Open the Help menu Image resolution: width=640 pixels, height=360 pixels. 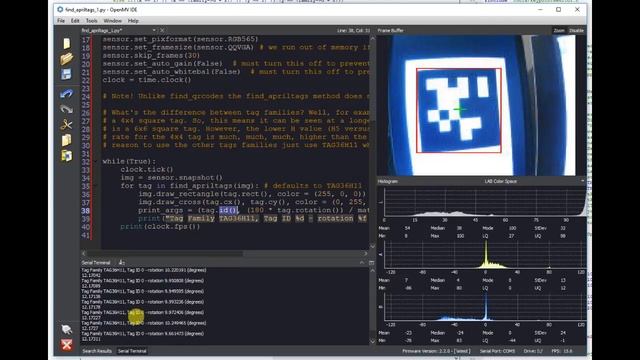click(x=133, y=20)
